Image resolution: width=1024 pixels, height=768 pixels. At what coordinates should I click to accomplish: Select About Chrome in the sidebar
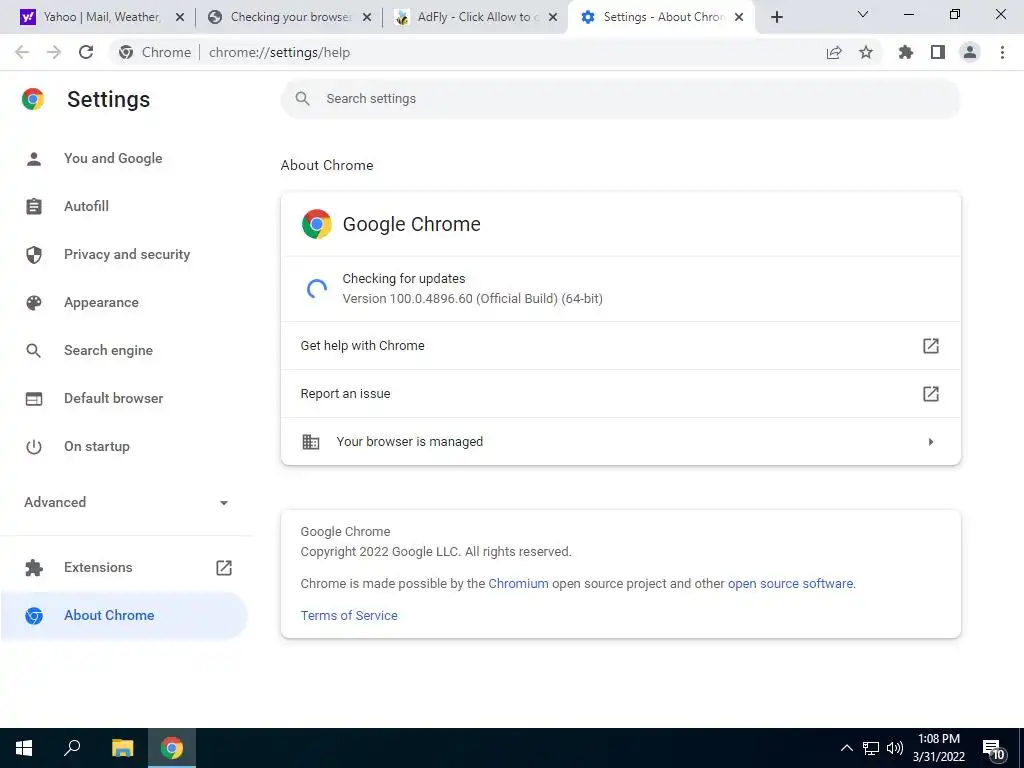[x=124, y=615]
